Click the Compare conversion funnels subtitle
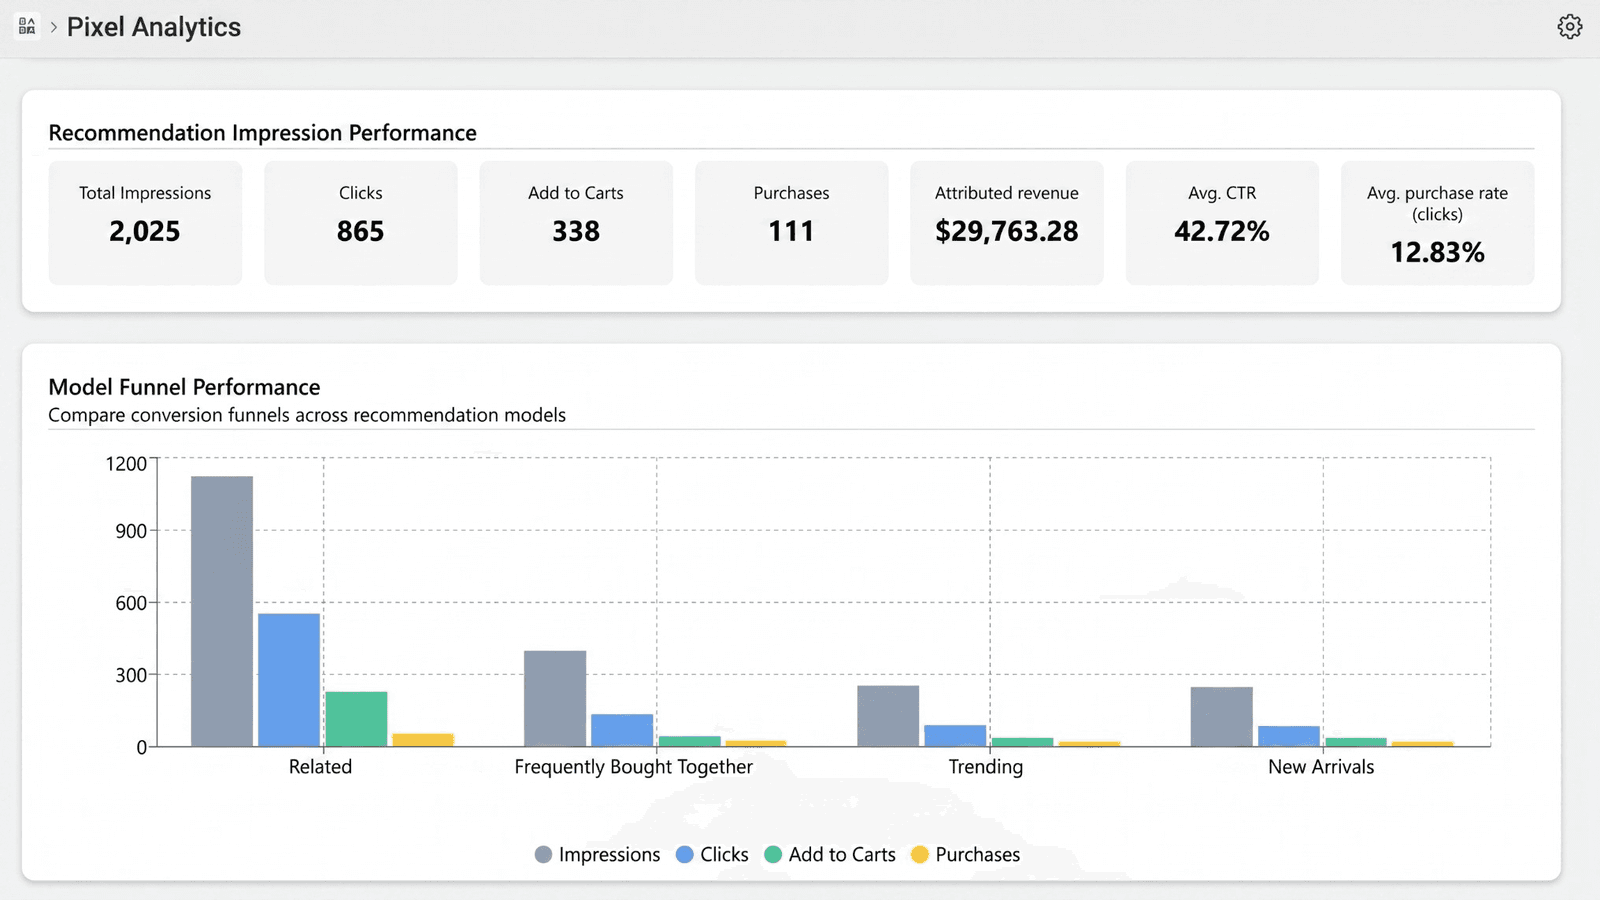The image size is (1600, 900). click(x=307, y=415)
